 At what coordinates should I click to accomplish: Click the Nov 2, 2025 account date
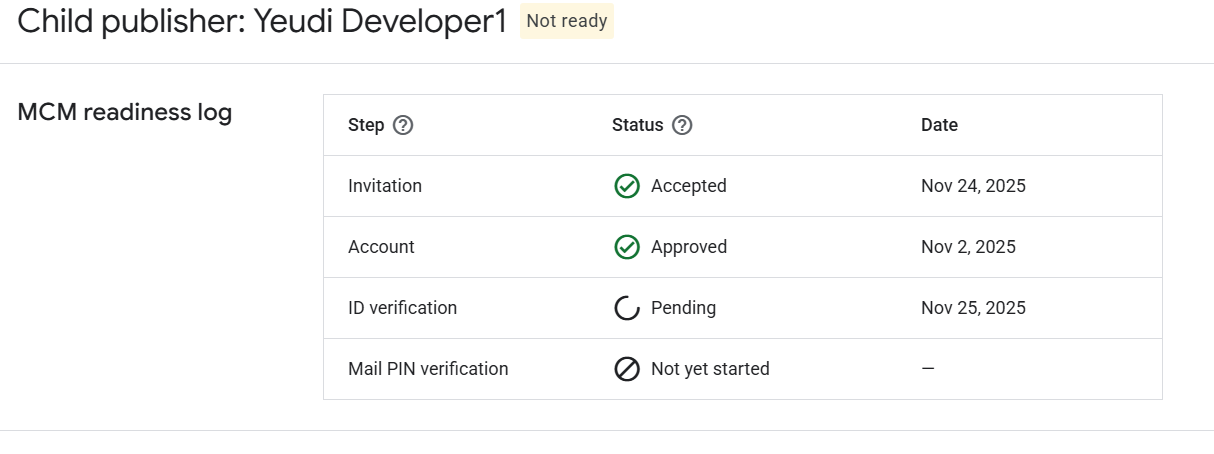pyautogui.click(x=968, y=247)
